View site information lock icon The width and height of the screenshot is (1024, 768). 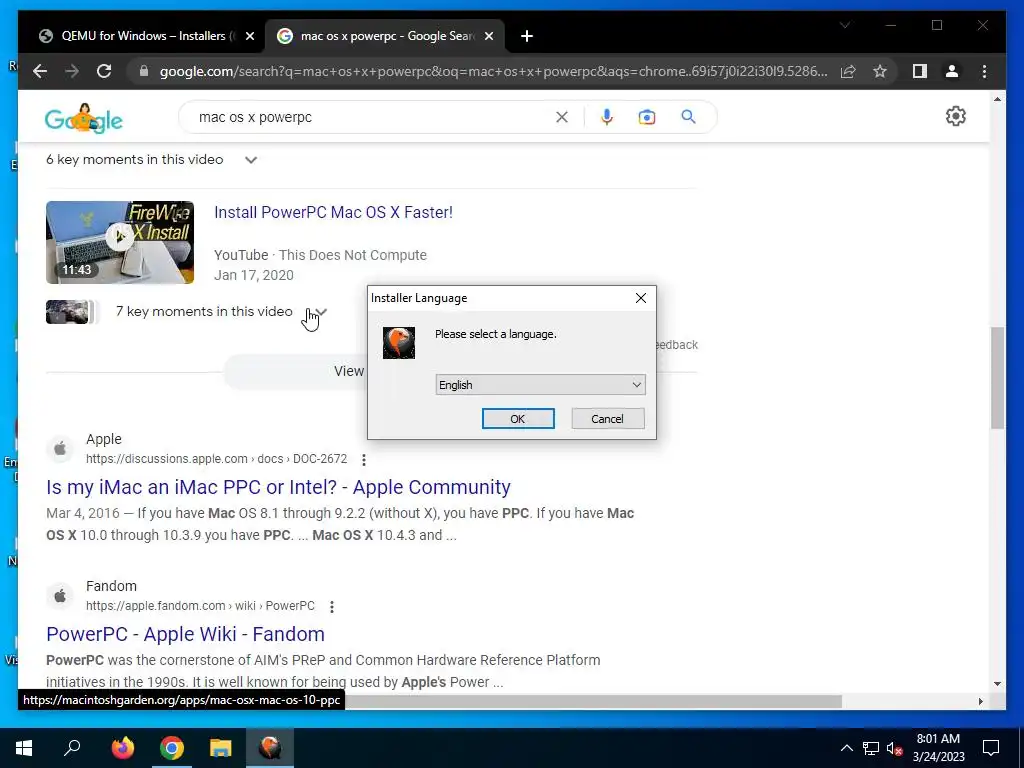(144, 71)
